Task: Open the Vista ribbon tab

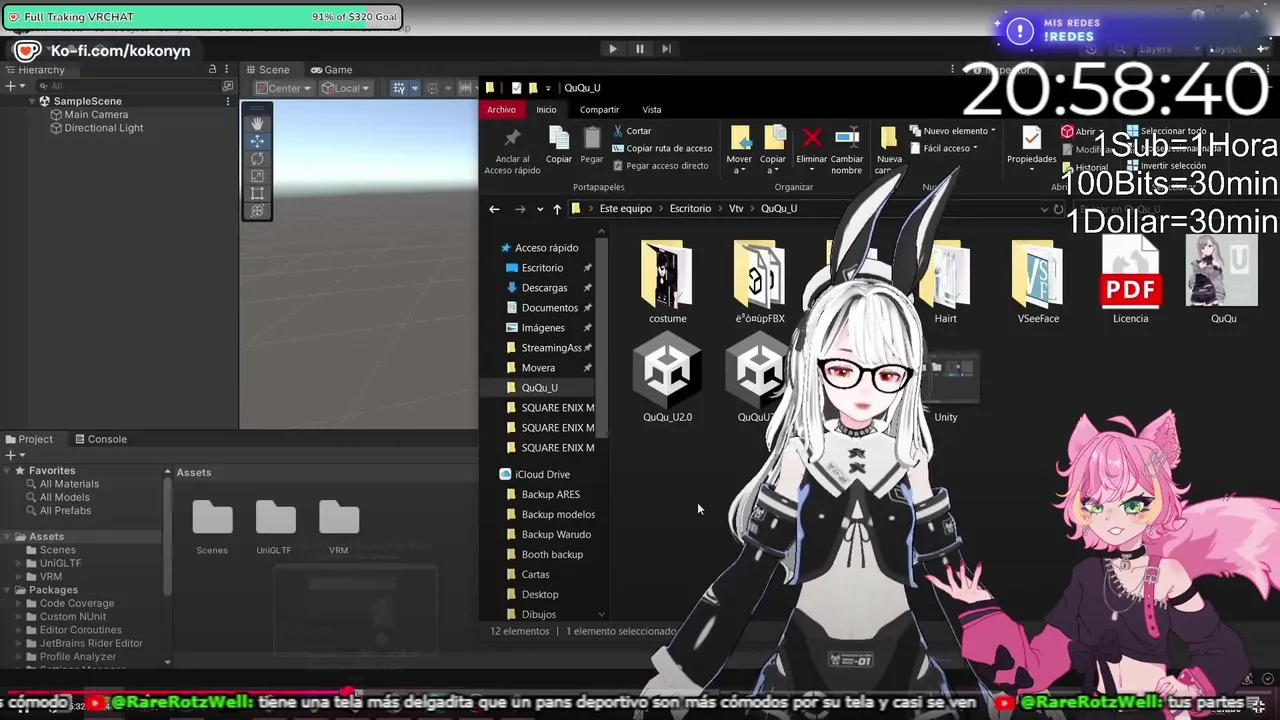Action: pos(651,110)
